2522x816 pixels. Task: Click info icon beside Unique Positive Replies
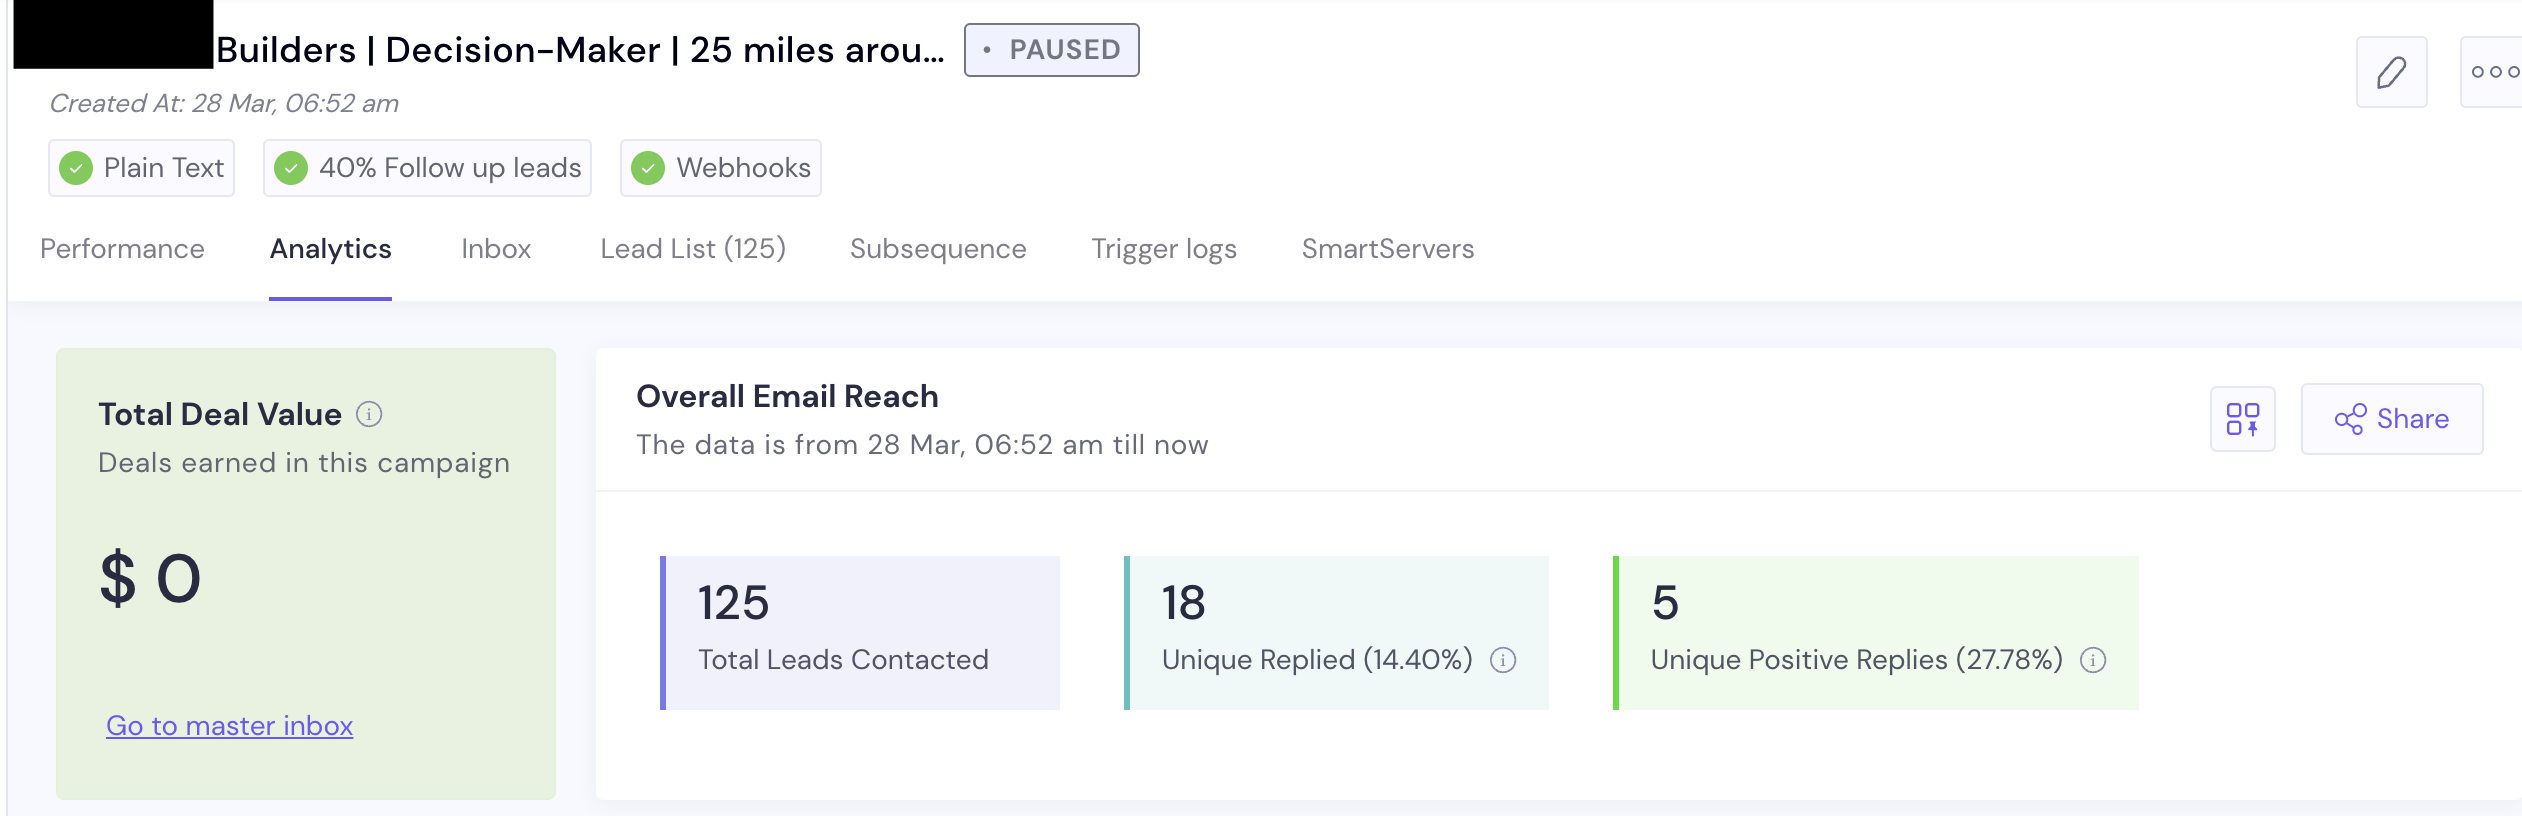pyautogui.click(x=2093, y=660)
